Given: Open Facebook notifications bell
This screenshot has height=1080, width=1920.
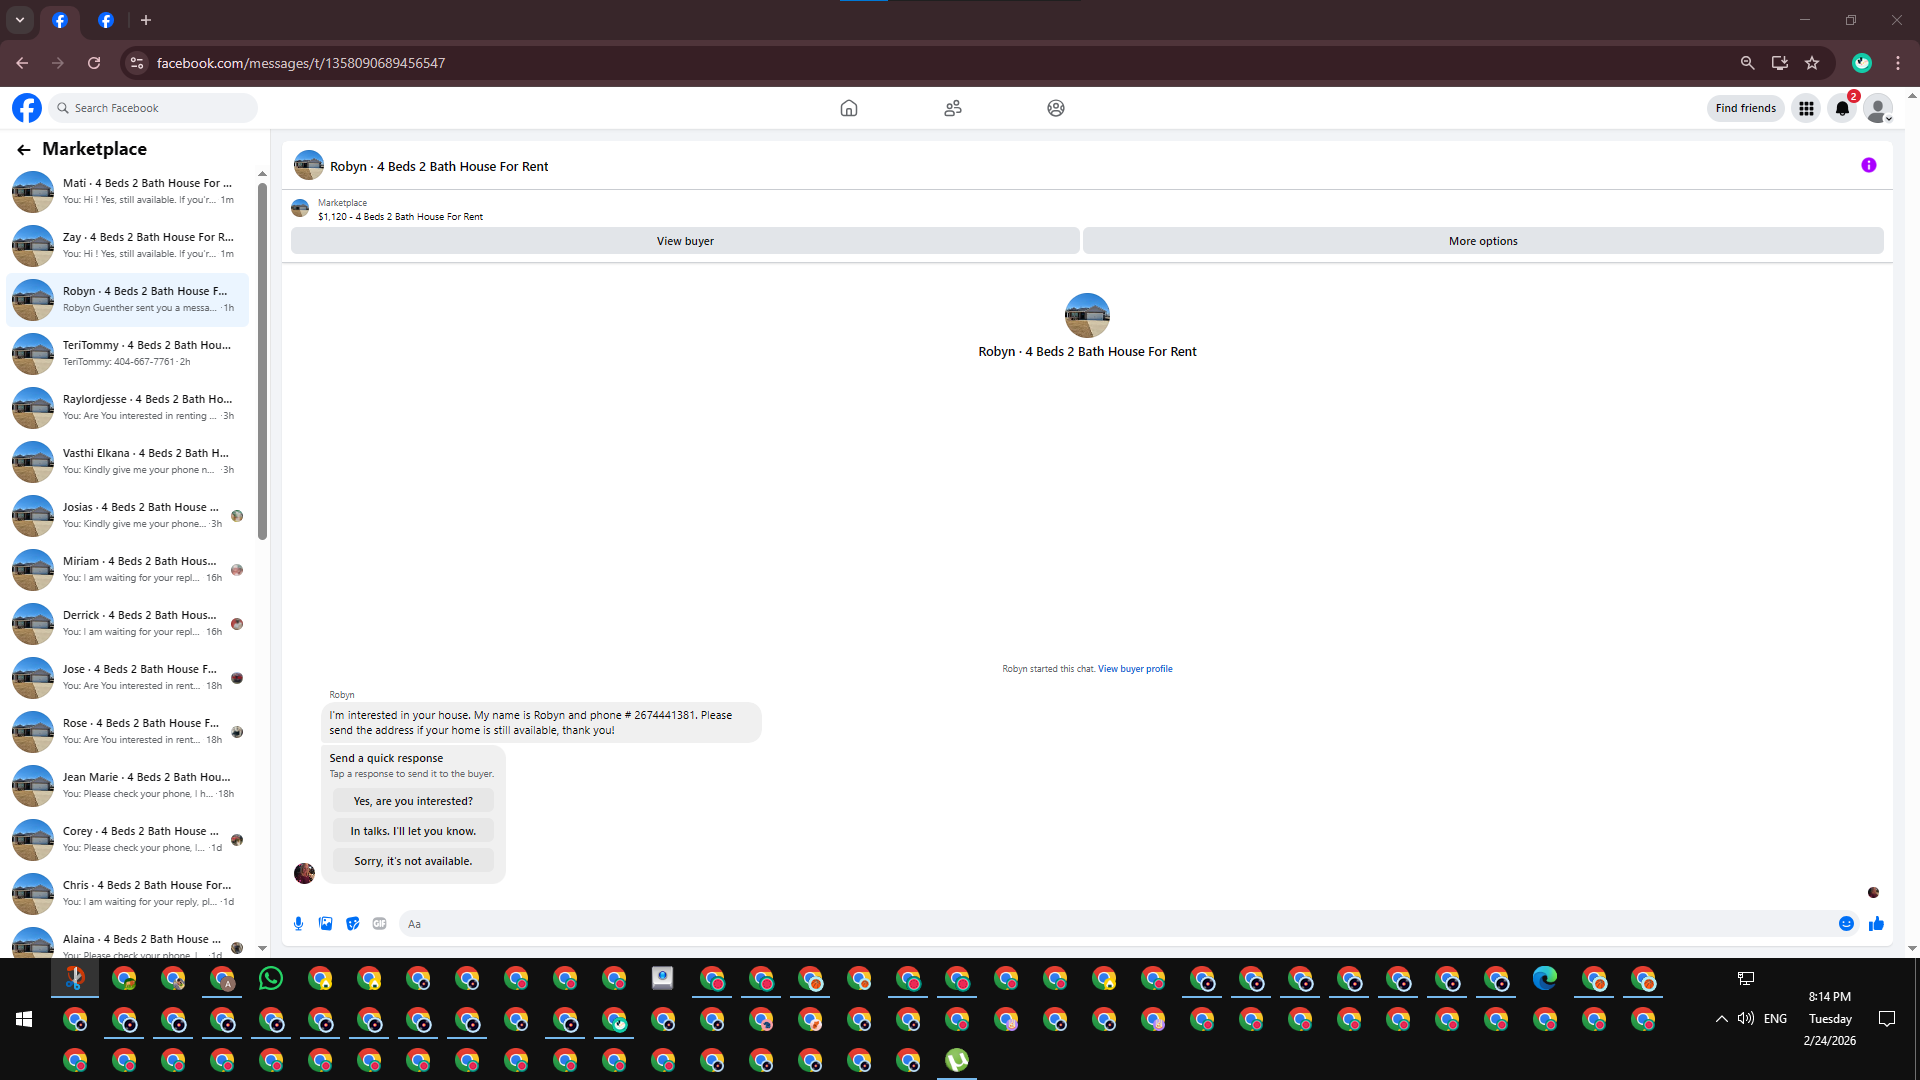Looking at the screenshot, I should coord(1842,108).
